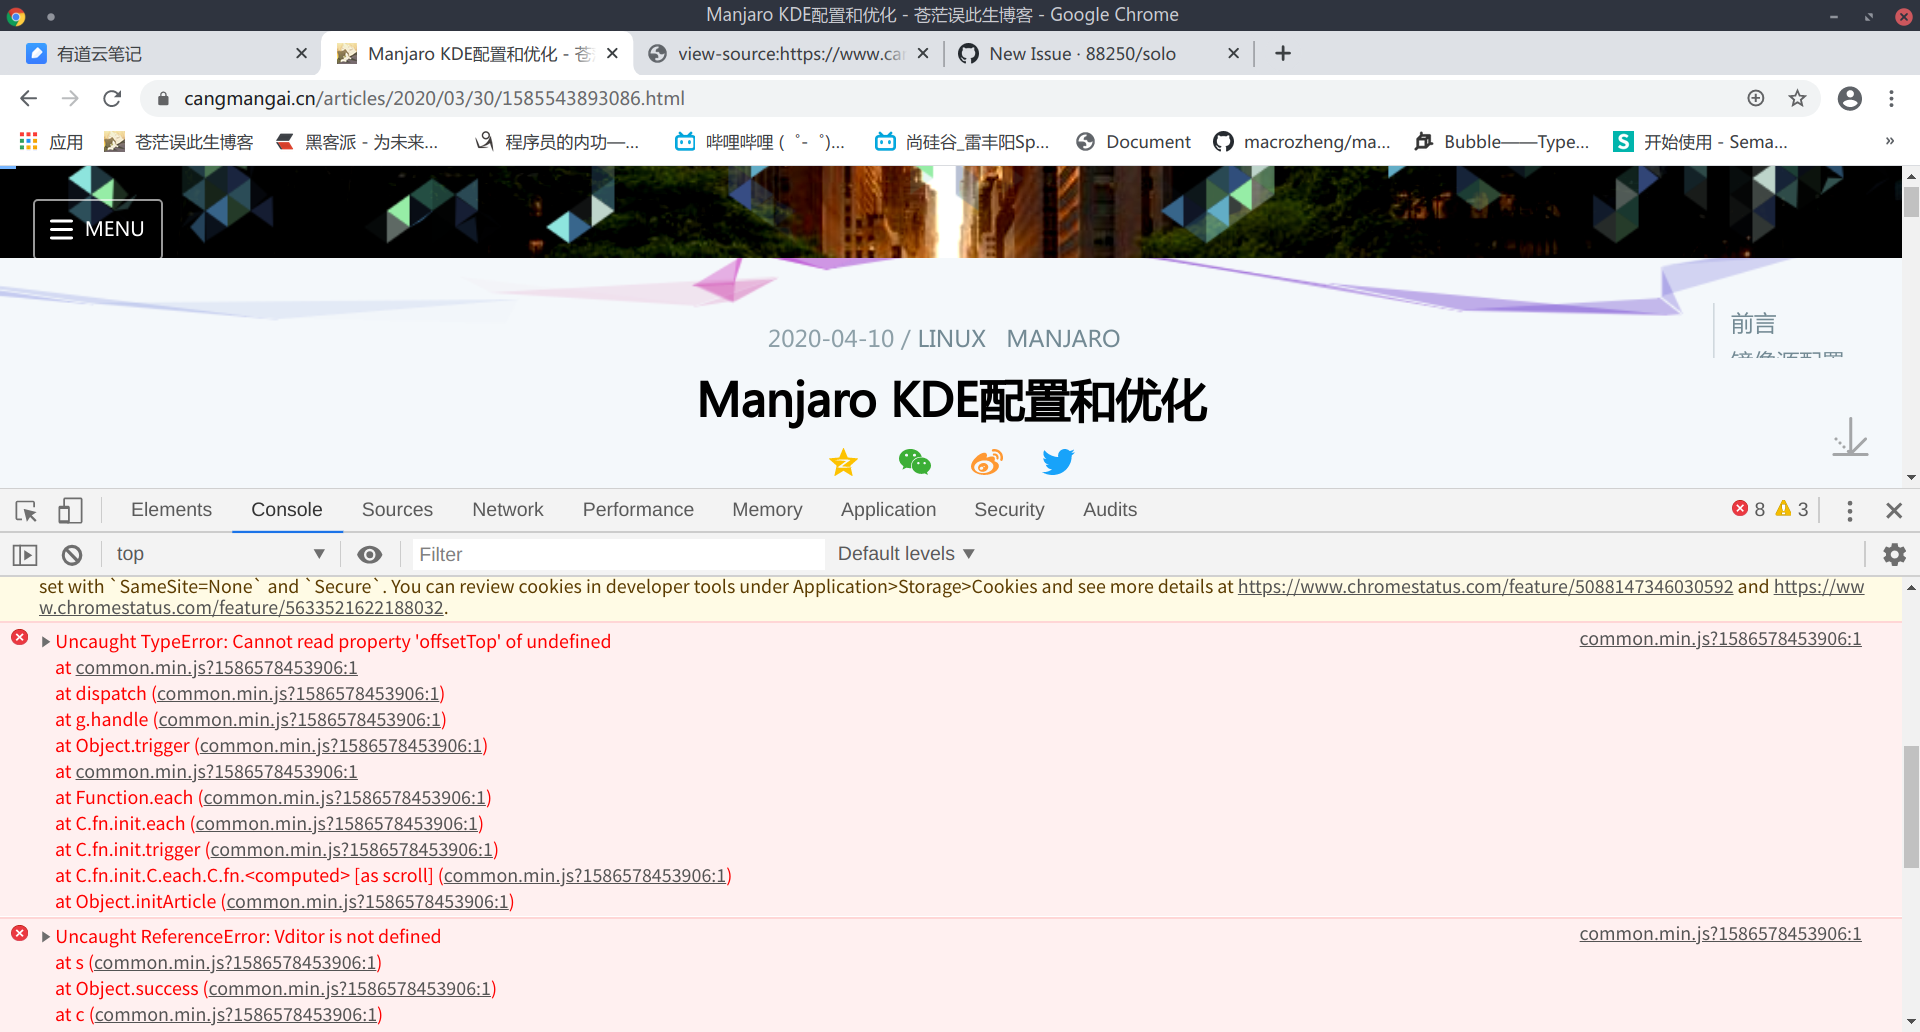Click the red error count badge
1920x1032 pixels.
(x=1748, y=509)
